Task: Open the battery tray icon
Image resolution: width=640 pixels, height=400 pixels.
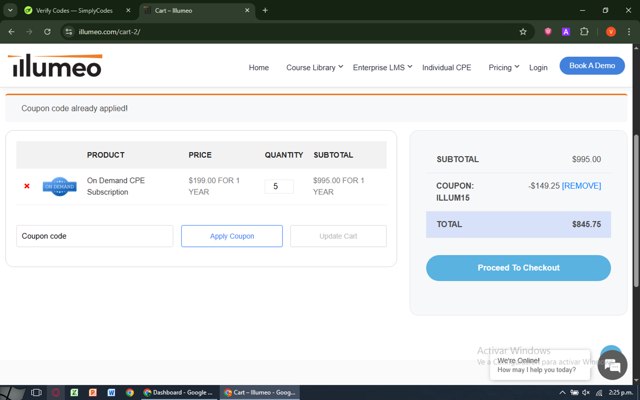Action: (574, 393)
